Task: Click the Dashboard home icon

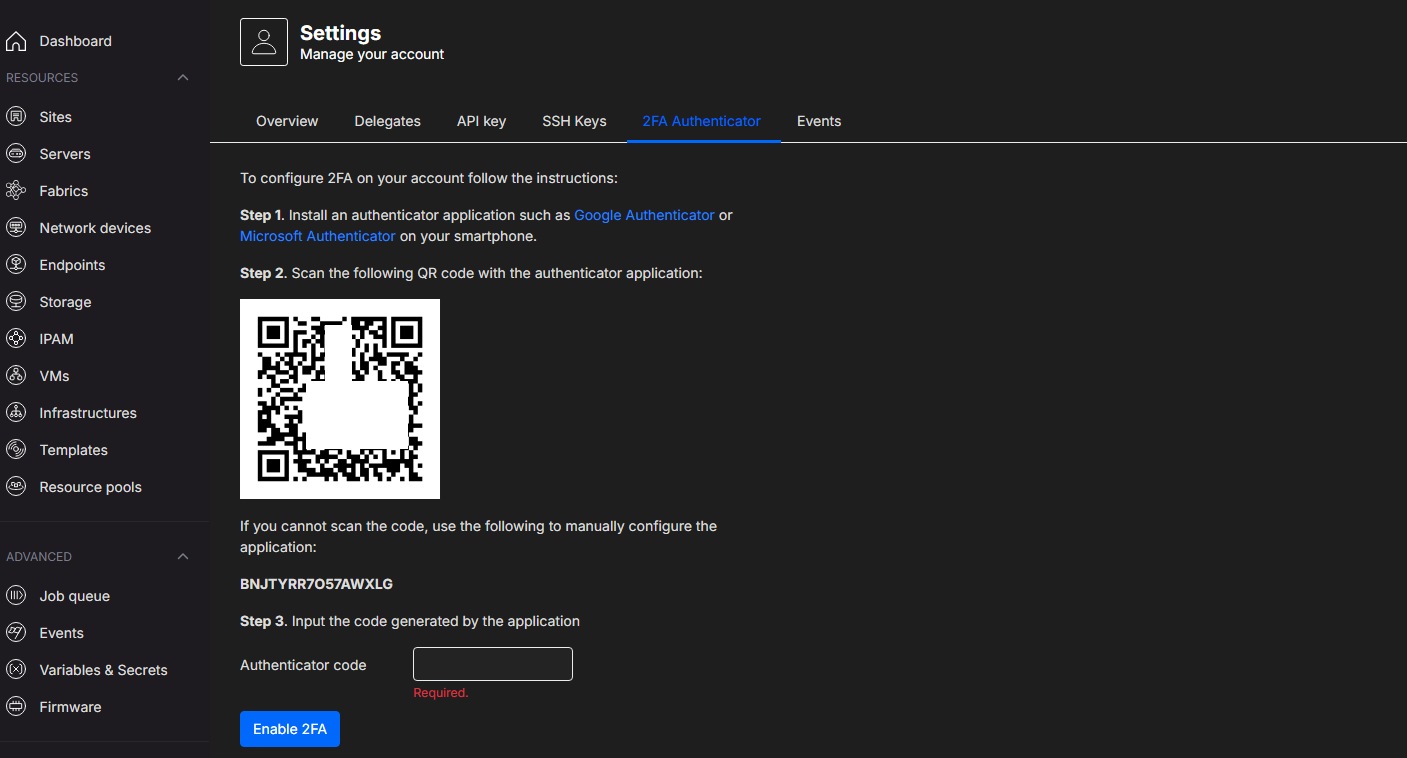Action: click(x=16, y=41)
